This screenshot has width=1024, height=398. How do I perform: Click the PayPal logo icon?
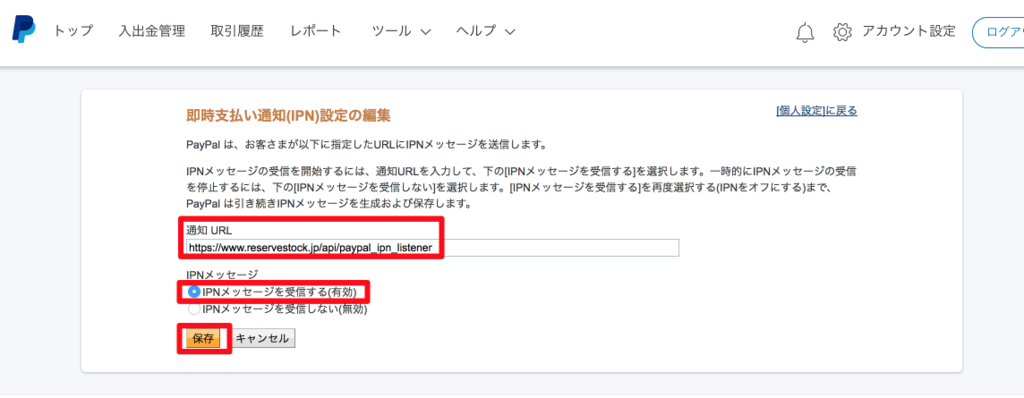[x=24, y=30]
